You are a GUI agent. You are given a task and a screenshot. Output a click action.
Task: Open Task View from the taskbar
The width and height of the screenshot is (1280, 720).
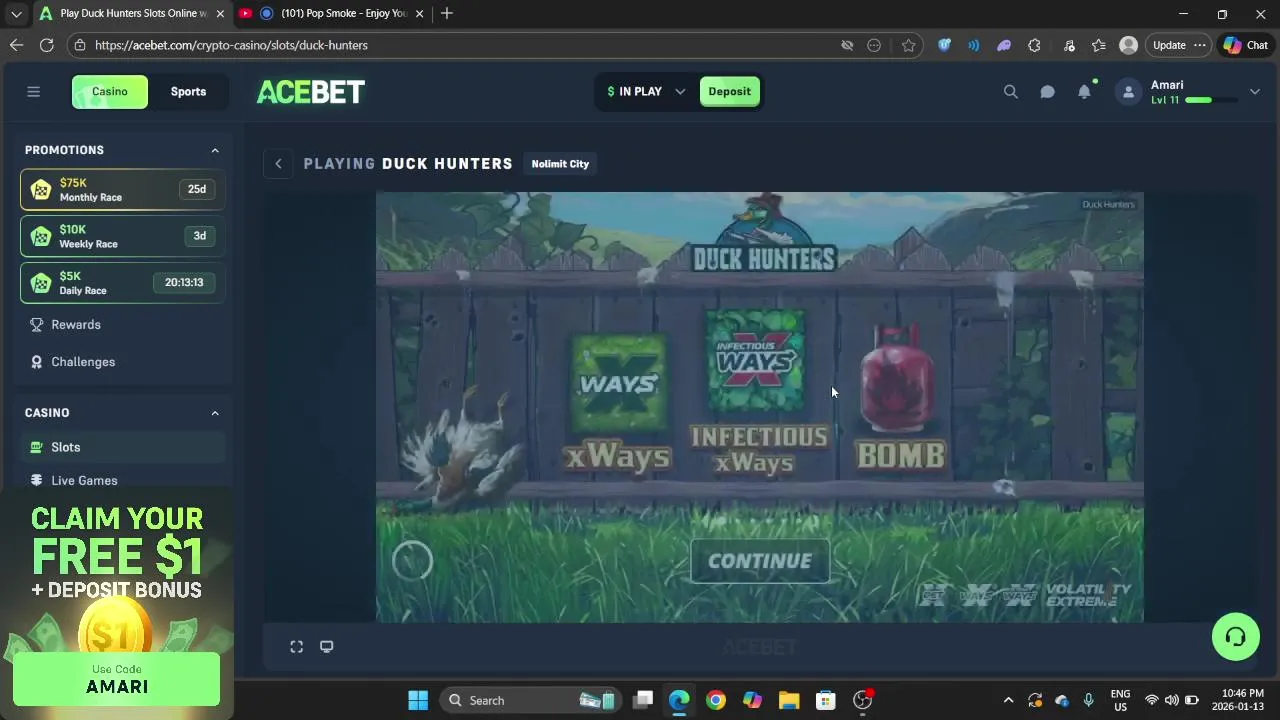pos(643,700)
